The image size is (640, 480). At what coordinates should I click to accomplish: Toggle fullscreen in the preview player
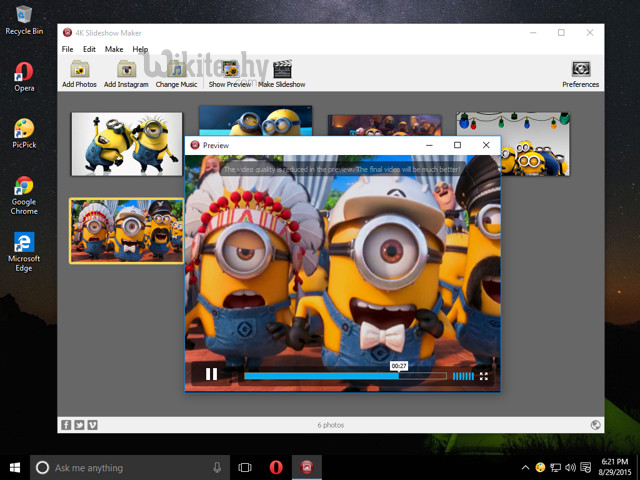[484, 376]
